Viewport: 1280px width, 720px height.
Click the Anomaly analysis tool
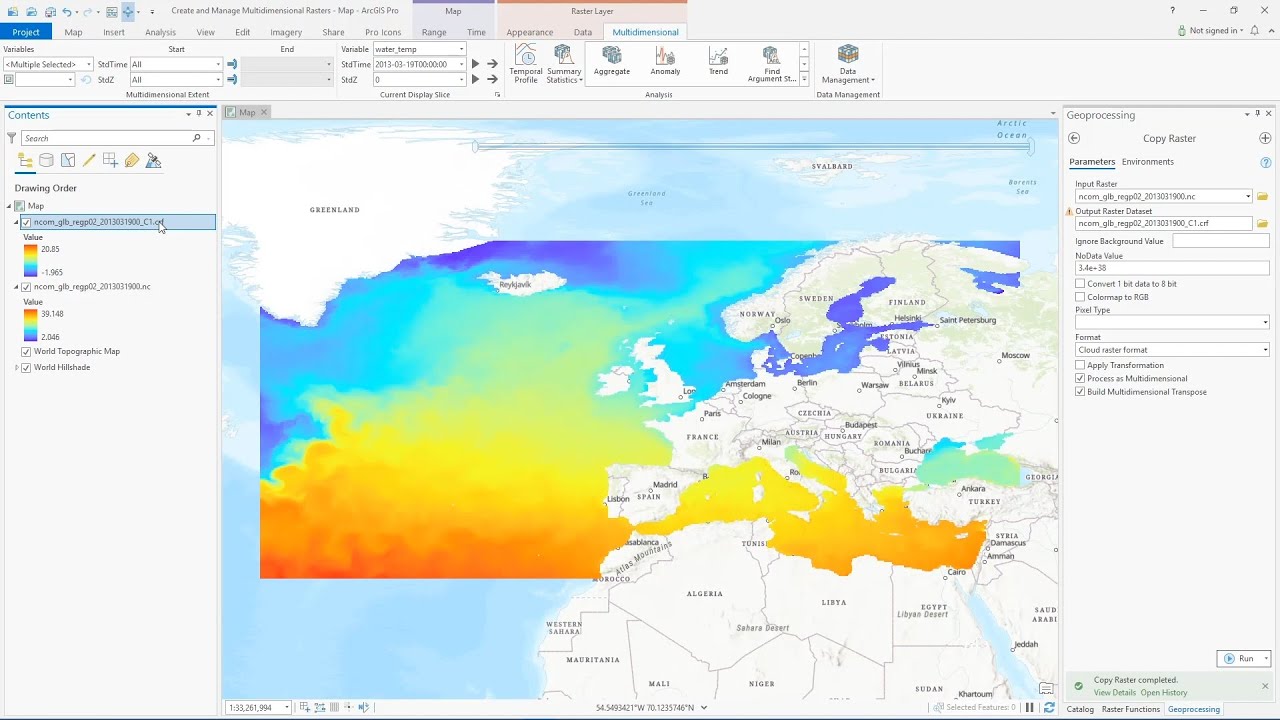coord(665,62)
